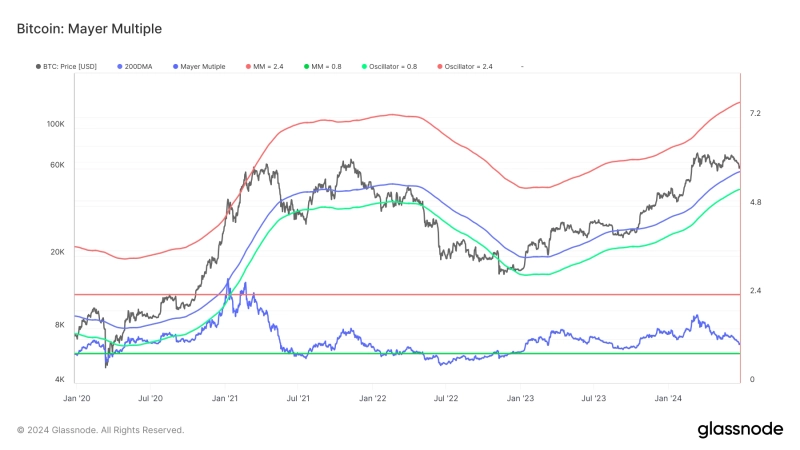Click the 100K price axis label
This screenshot has height=450, width=800.
coord(55,124)
